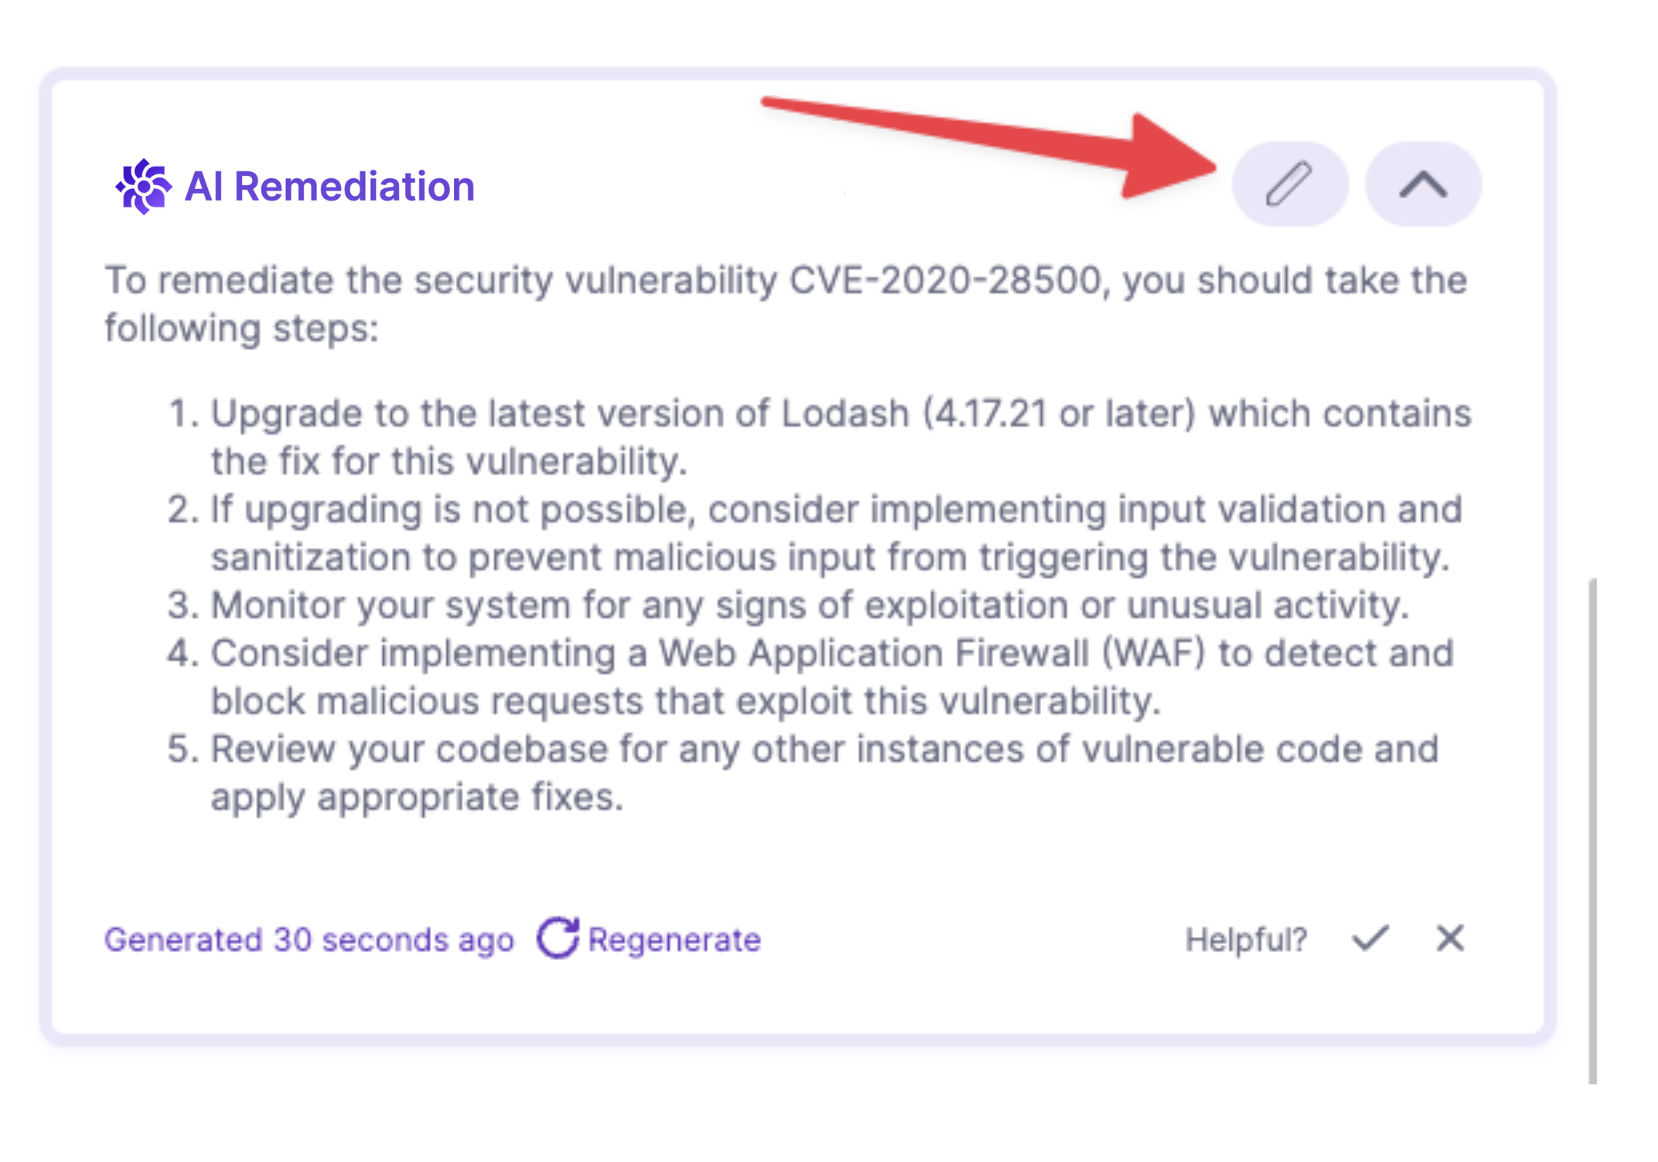1658x1162 pixels.
Task: Click the circular Regenerate arrow icon
Action: [558, 938]
